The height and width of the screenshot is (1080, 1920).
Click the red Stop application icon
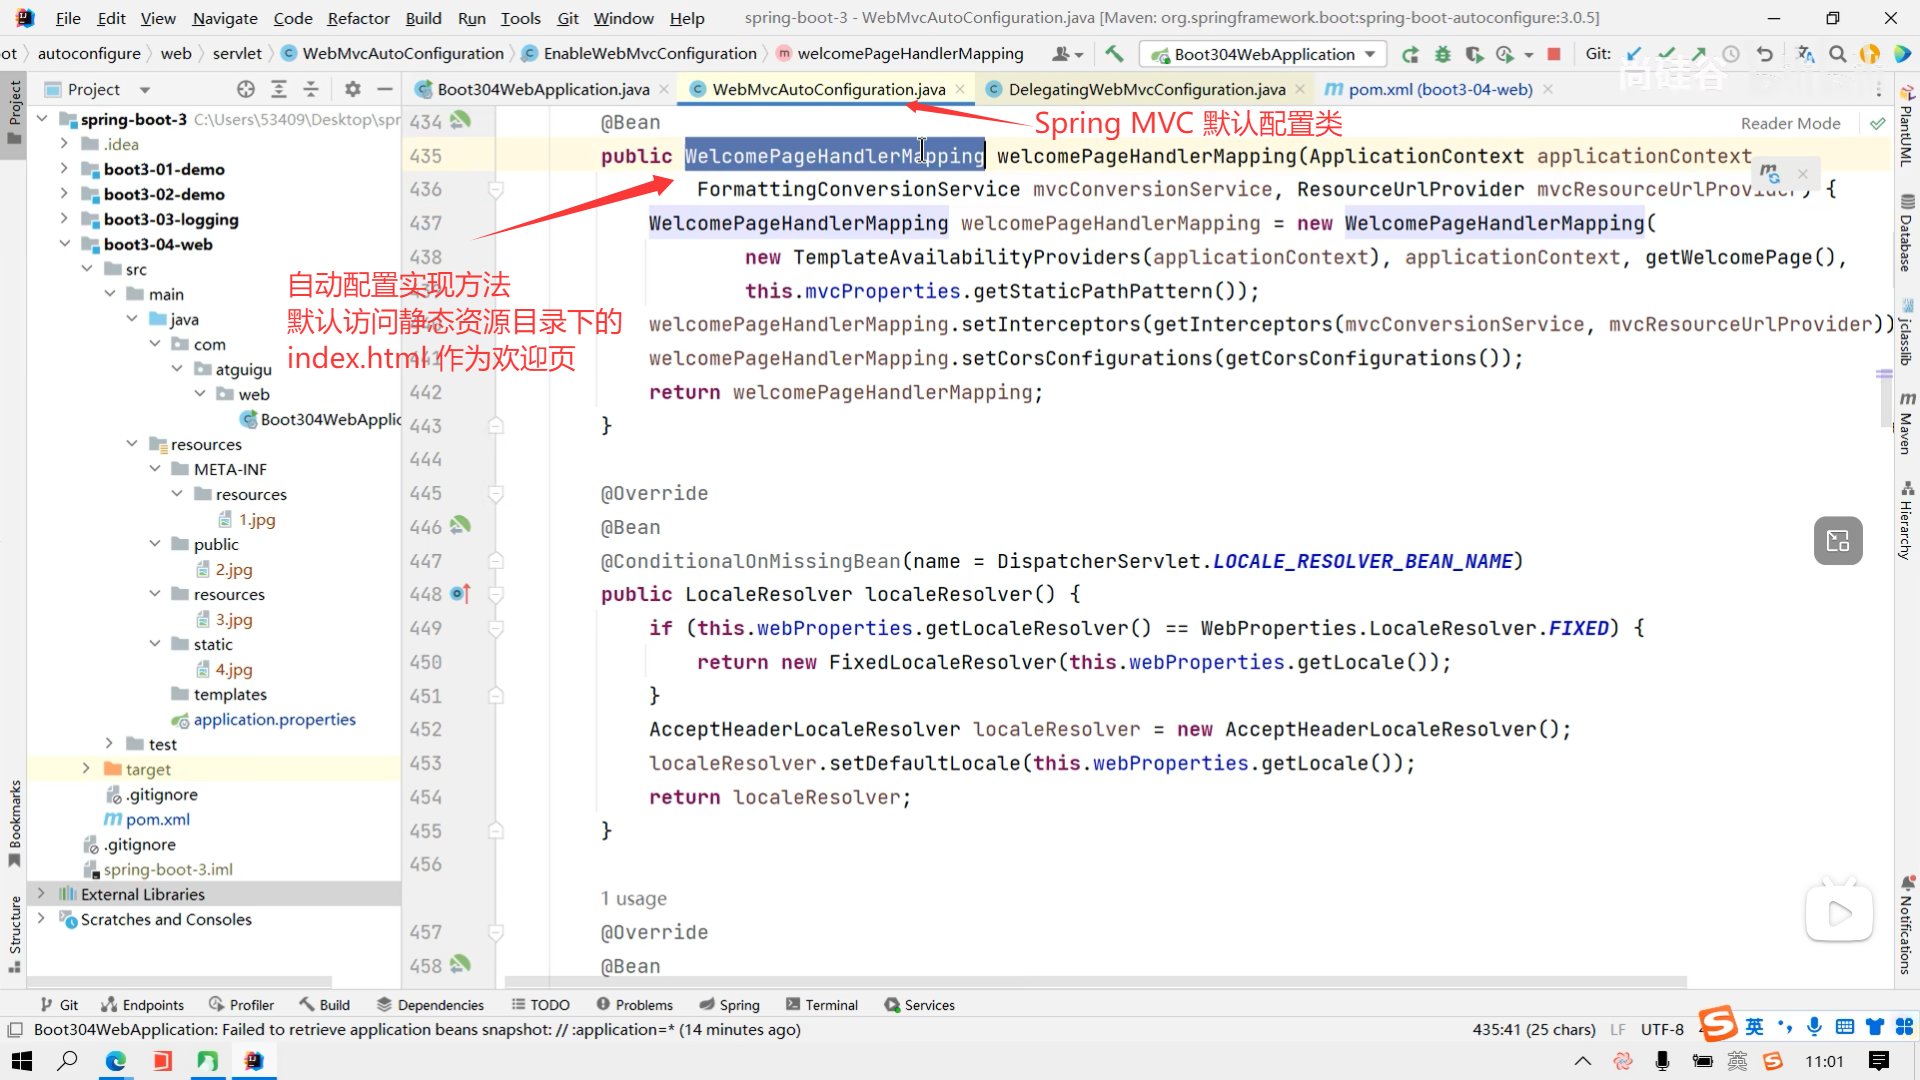tap(1553, 54)
